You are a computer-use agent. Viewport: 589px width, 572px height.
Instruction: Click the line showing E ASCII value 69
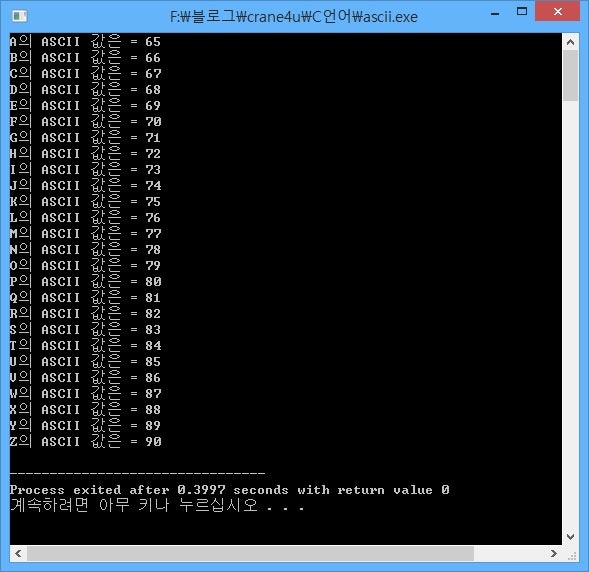point(86,105)
